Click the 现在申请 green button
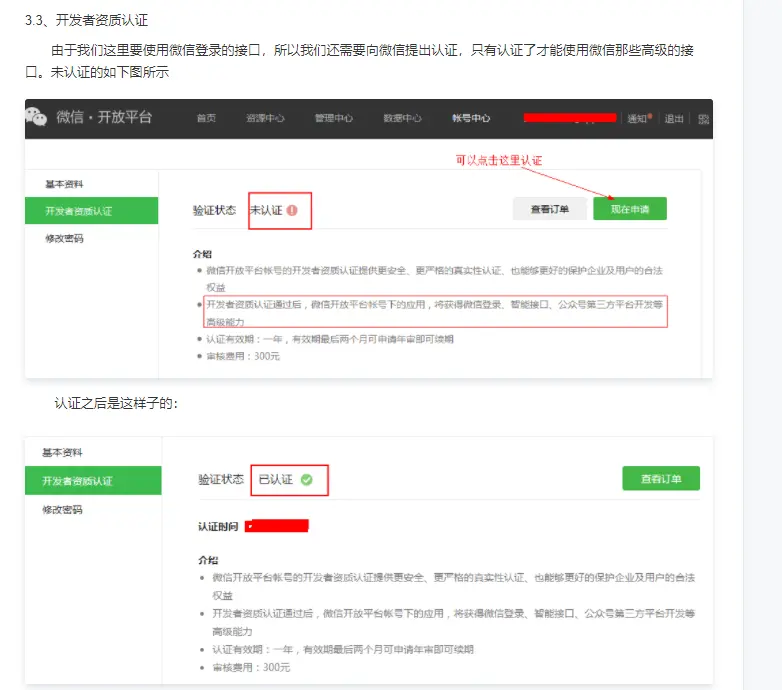782x690 pixels. tap(630, 209)
